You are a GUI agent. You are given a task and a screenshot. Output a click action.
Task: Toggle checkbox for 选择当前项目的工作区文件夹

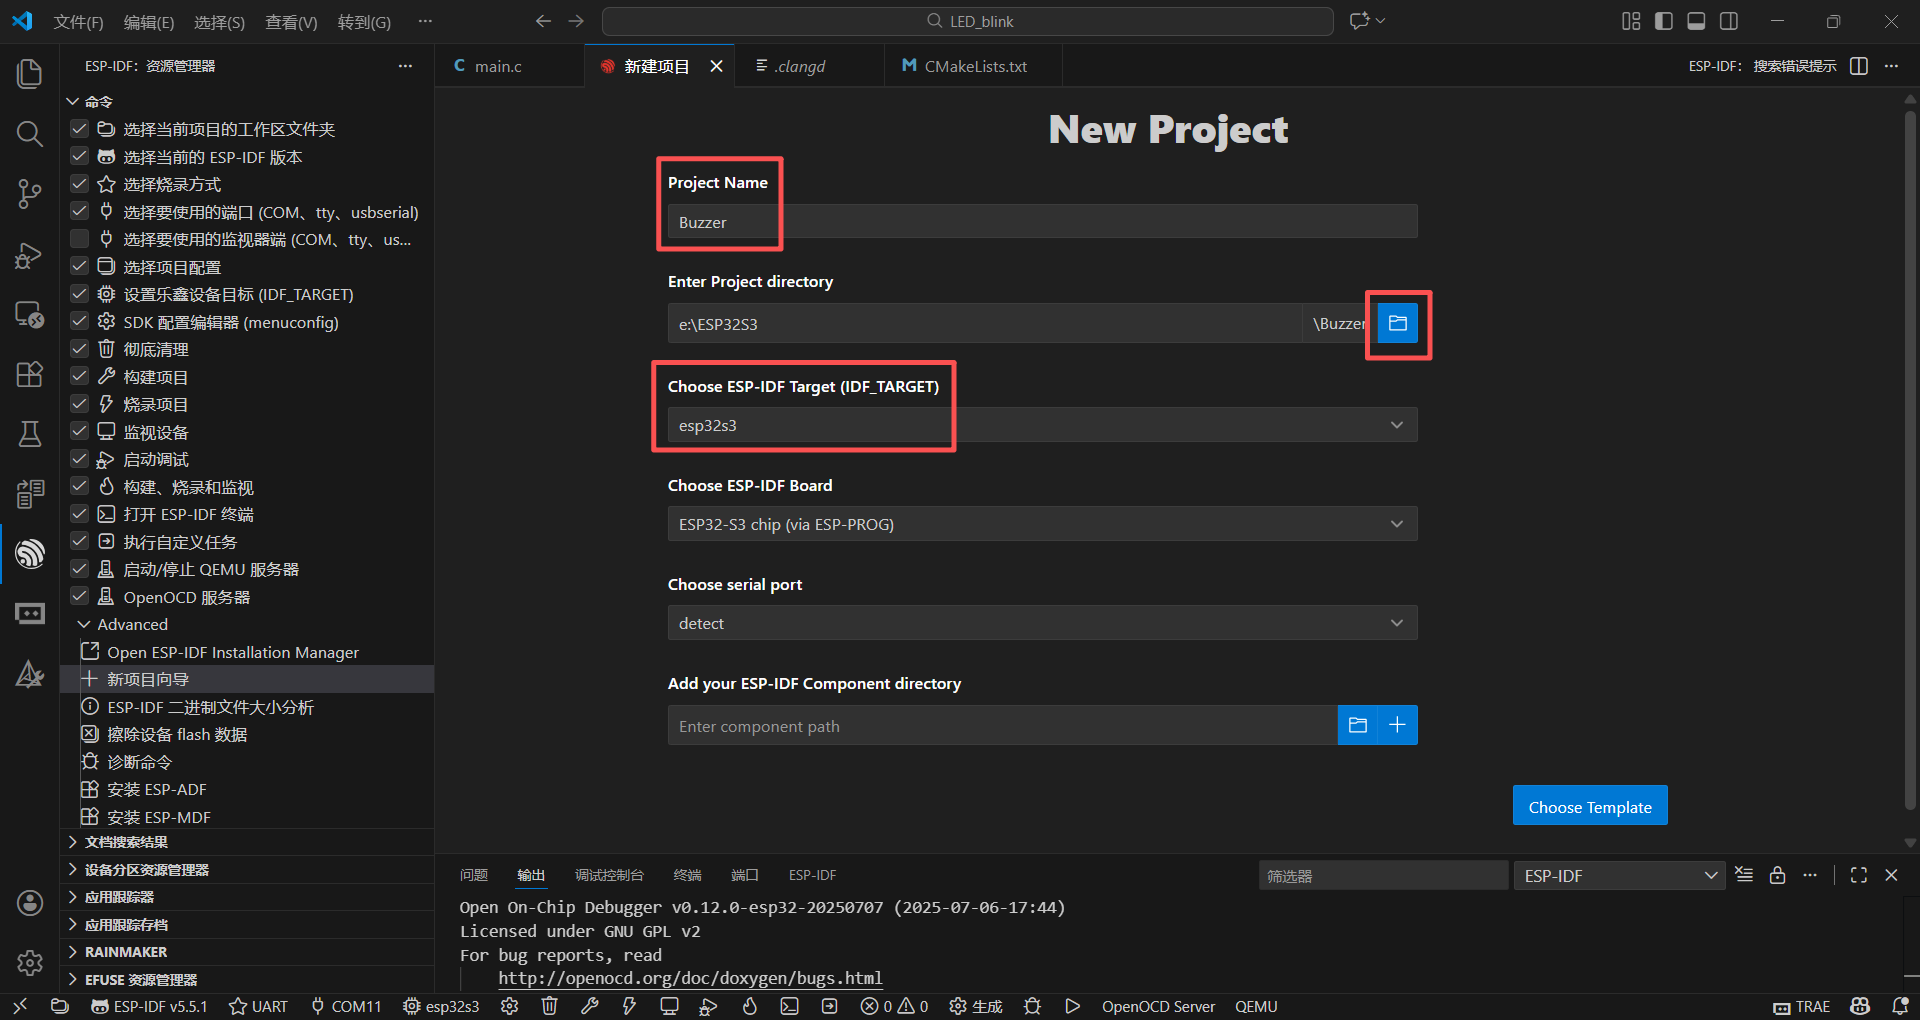click(79, 128)
